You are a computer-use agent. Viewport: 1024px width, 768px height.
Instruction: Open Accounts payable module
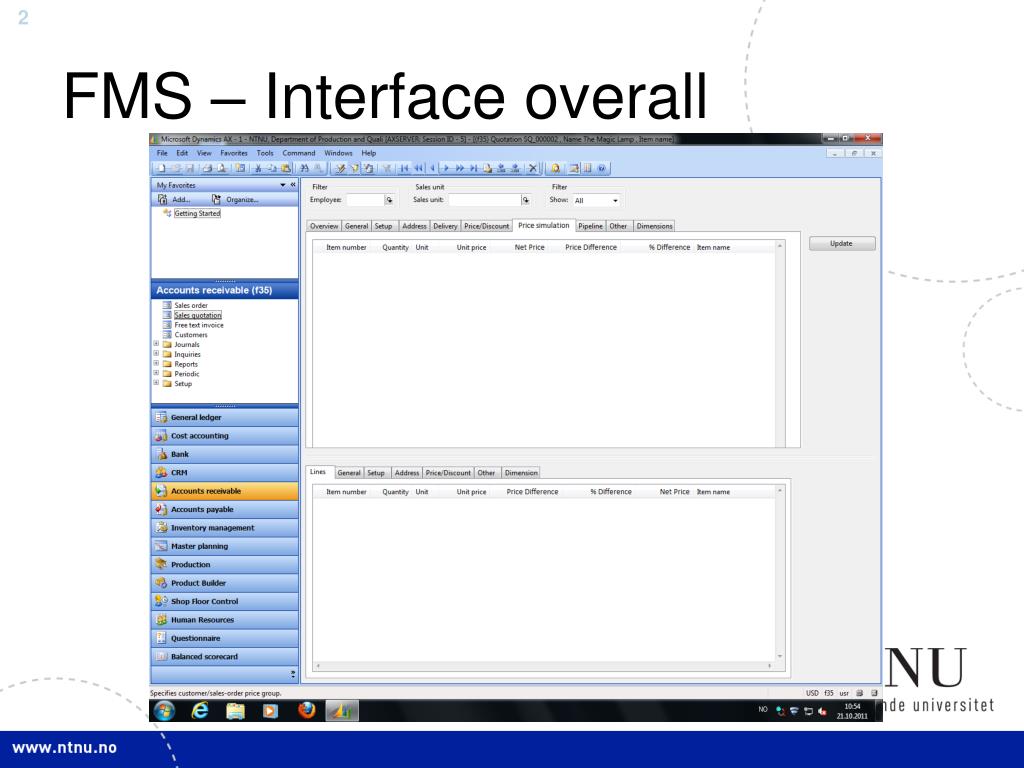pos(225,509)
